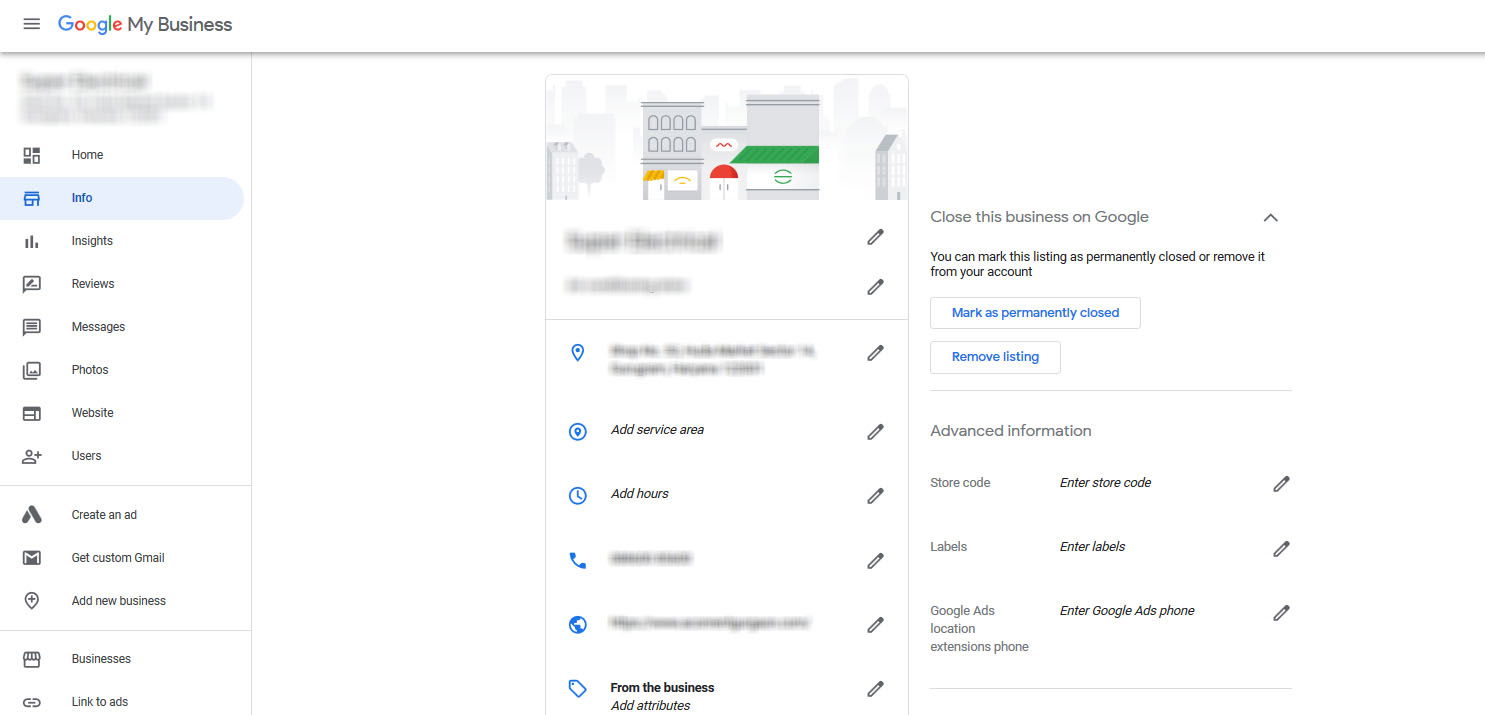Viewport: 1485px width, 715px height.
Task: Edit the business phone number
Action: click(x=875, y=560)
